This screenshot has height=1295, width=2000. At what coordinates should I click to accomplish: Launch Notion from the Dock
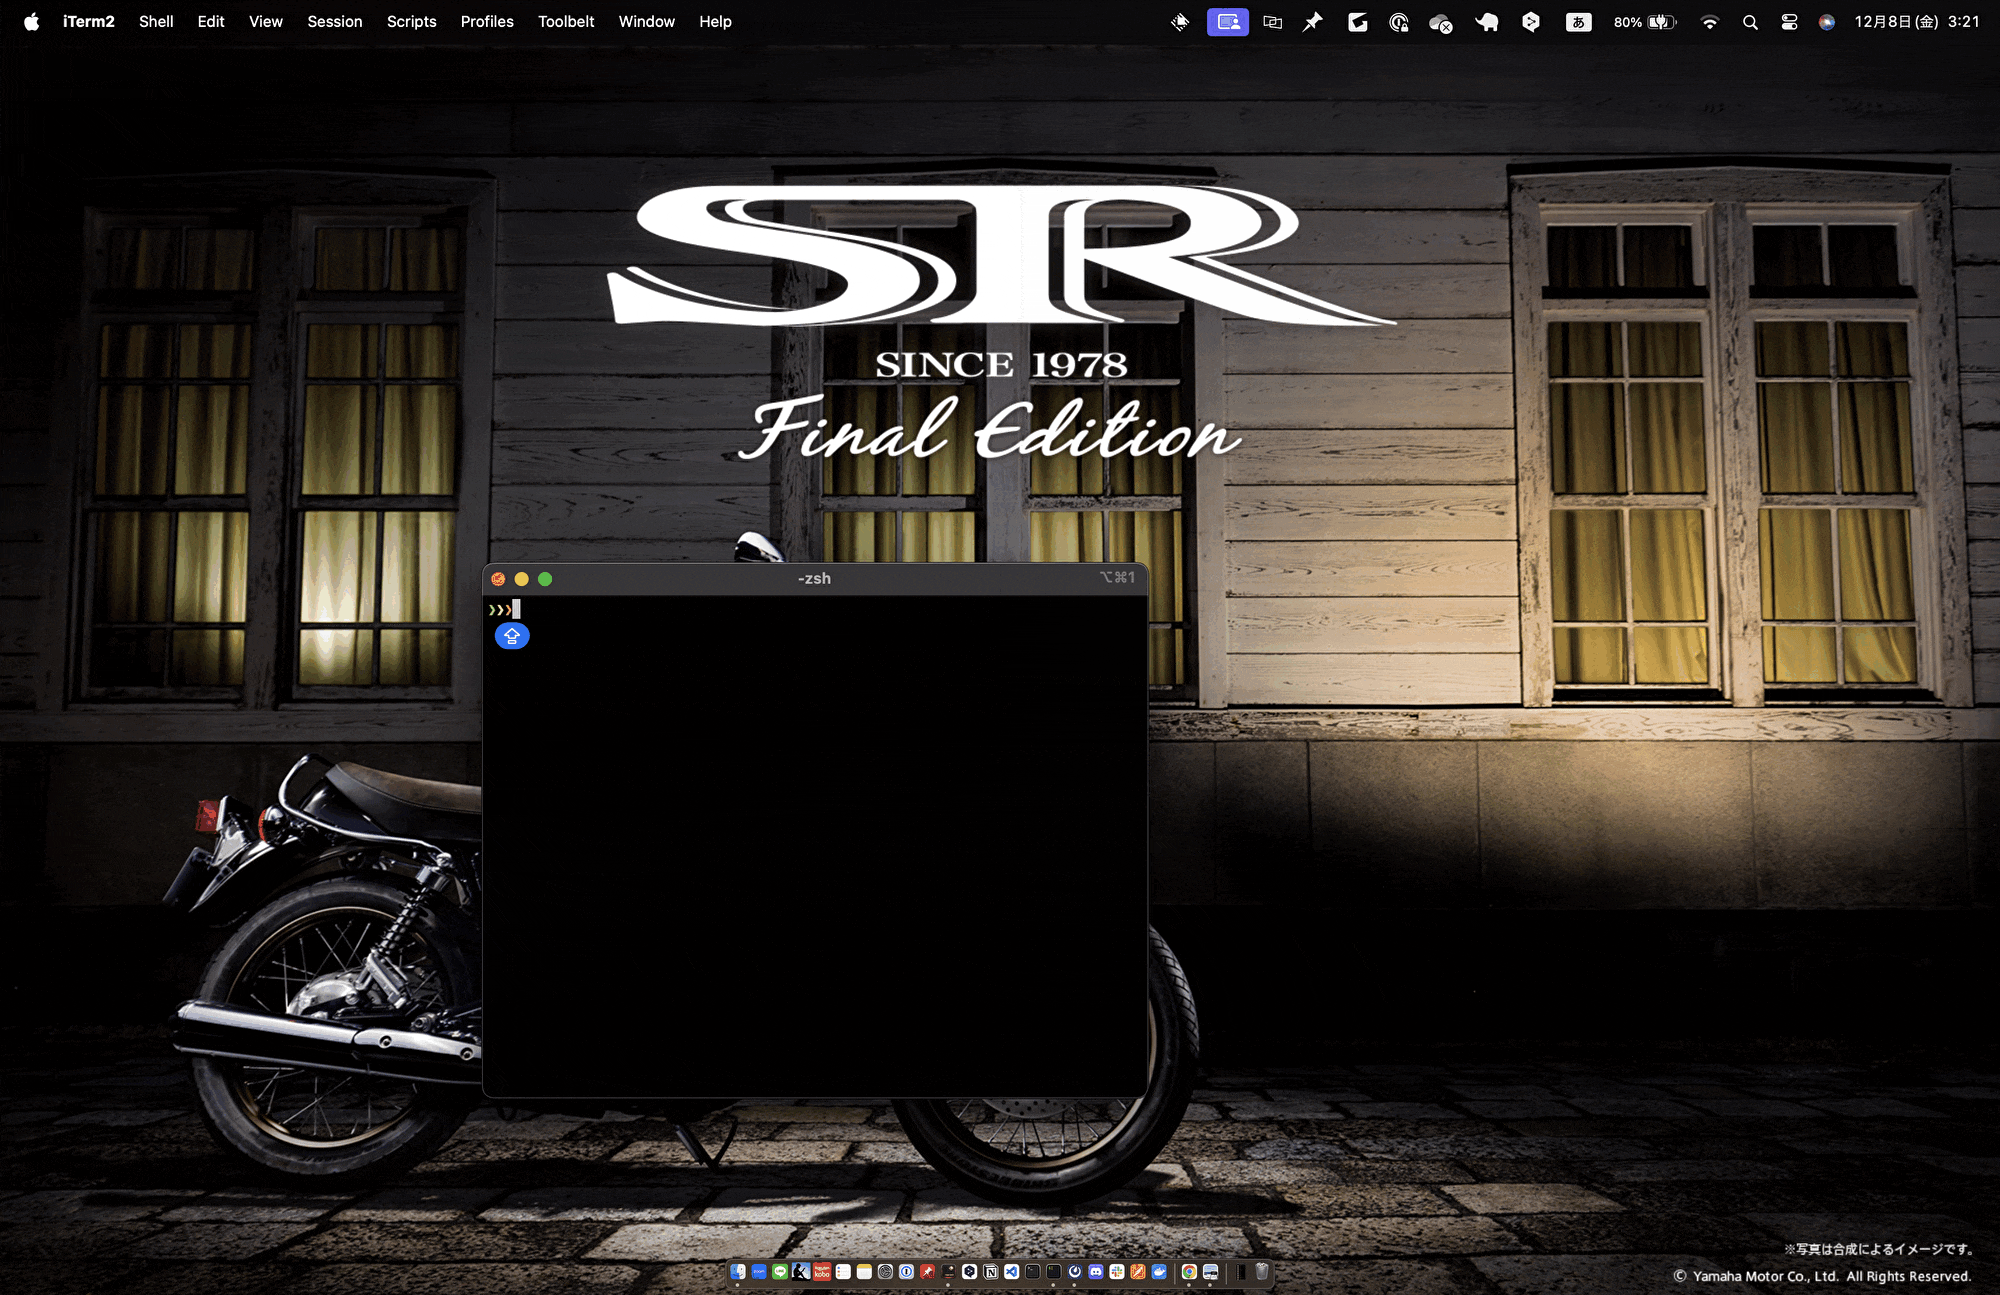[x=991, y=1272]
